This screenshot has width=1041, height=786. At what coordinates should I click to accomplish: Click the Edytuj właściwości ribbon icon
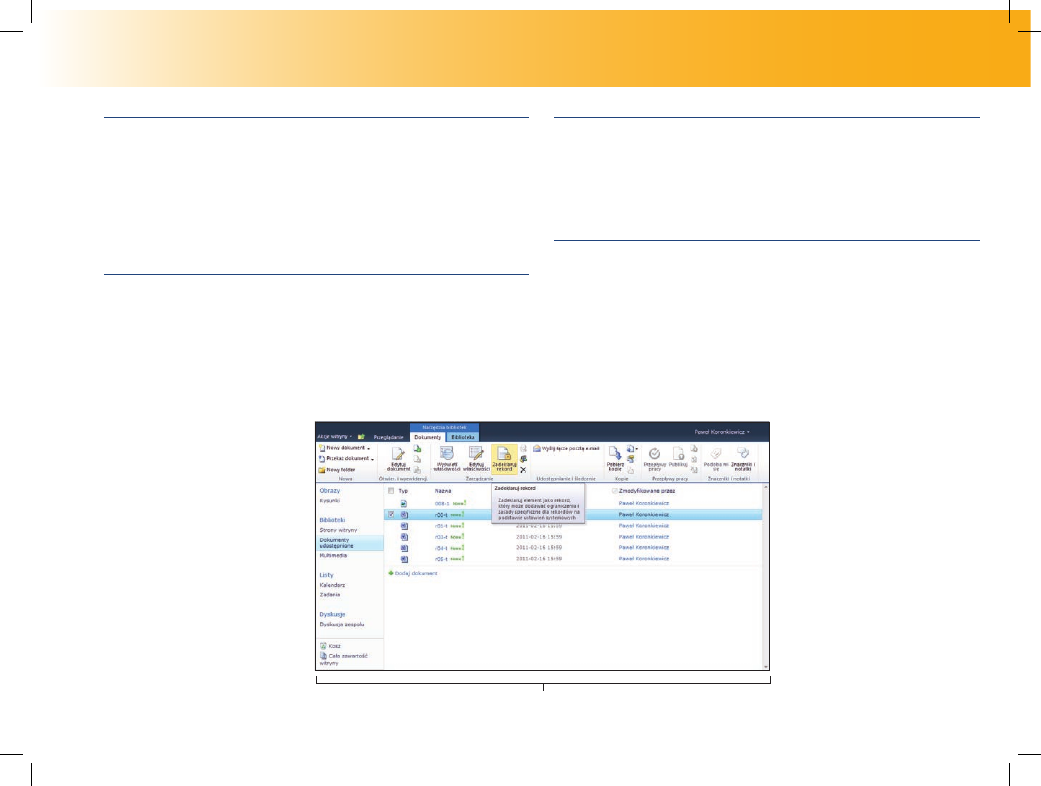coord(476,457)
